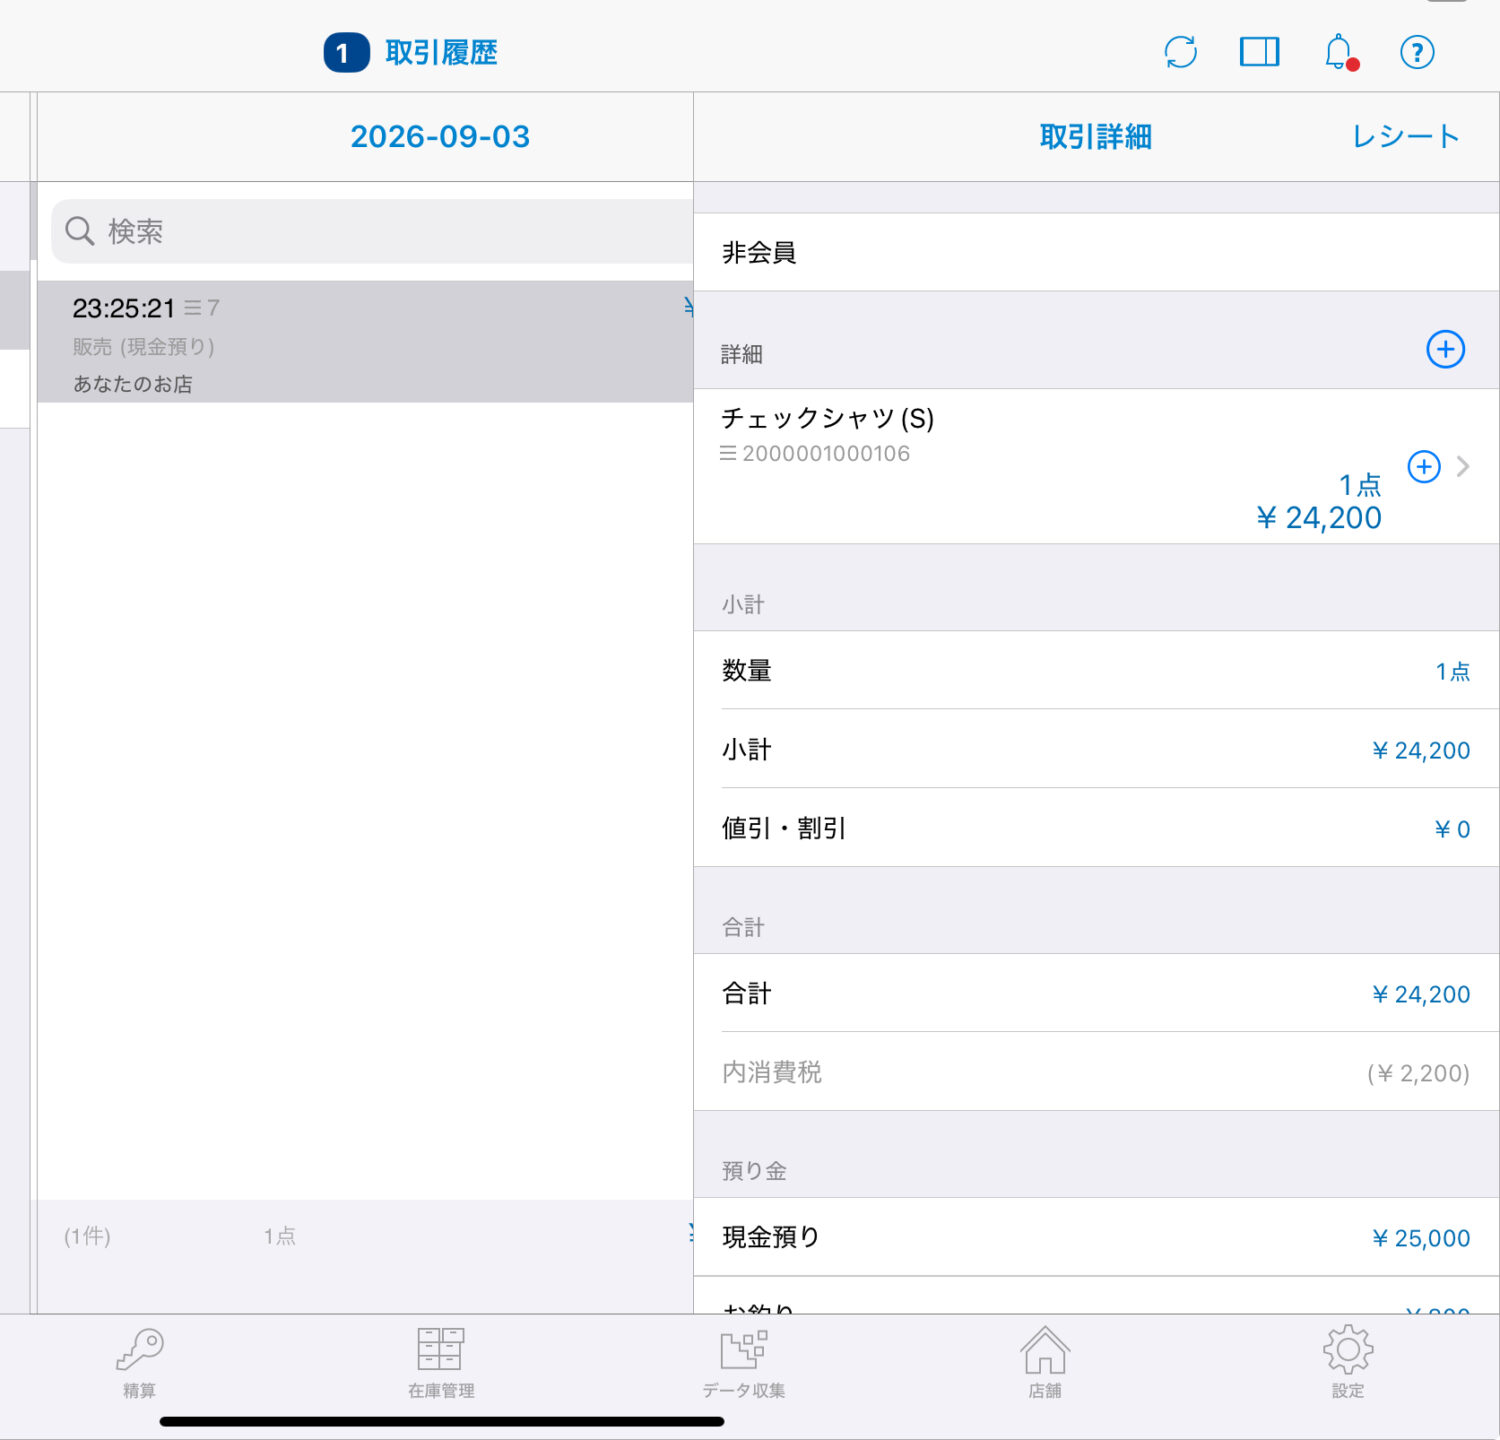Click the 小計 ¥ 24,200 row
1500x1440 pixels.
[x=1096, y=749]
